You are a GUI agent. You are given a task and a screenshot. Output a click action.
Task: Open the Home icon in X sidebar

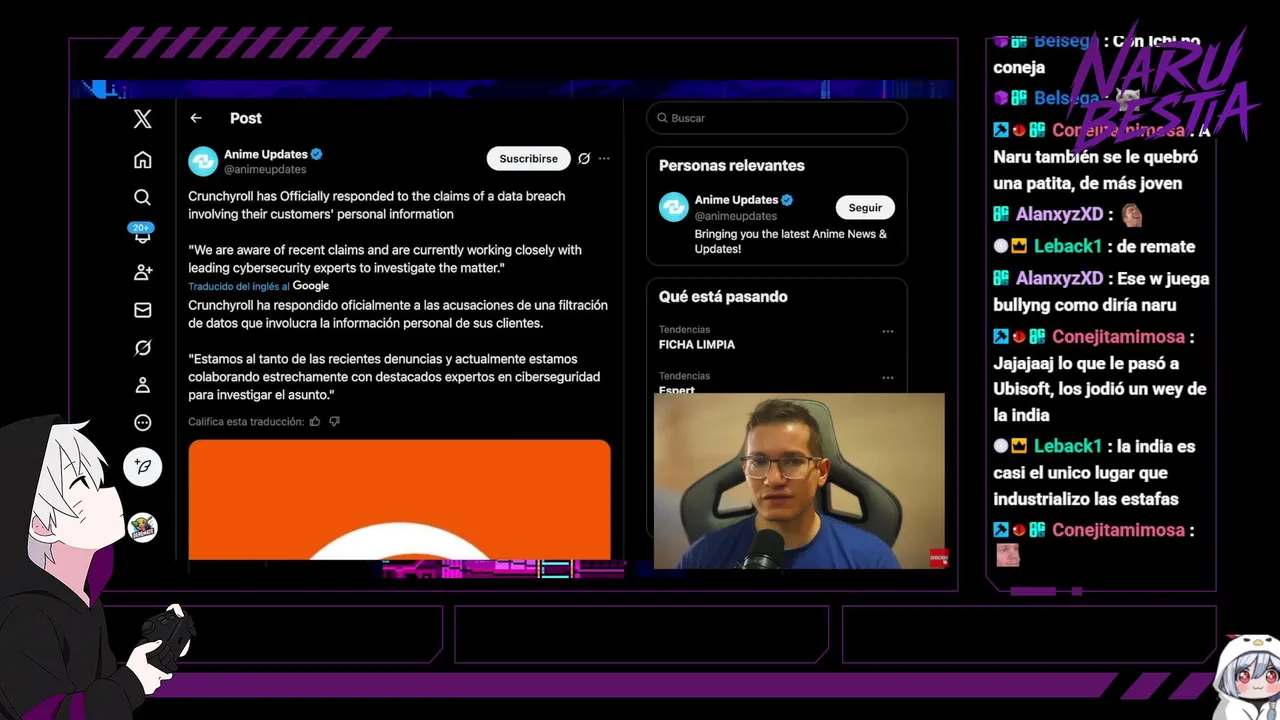[x=142, y=160]
